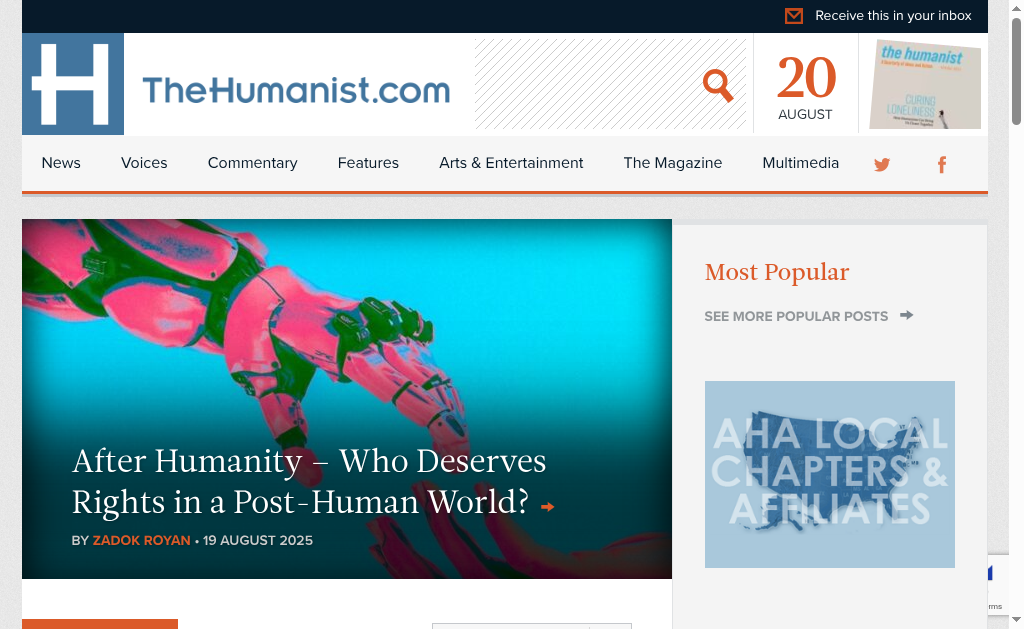Image resolution: width=1024 pixels, height=629 pixels.
Task: Open the Twitter bird icon link
Action: pos(882,165)
